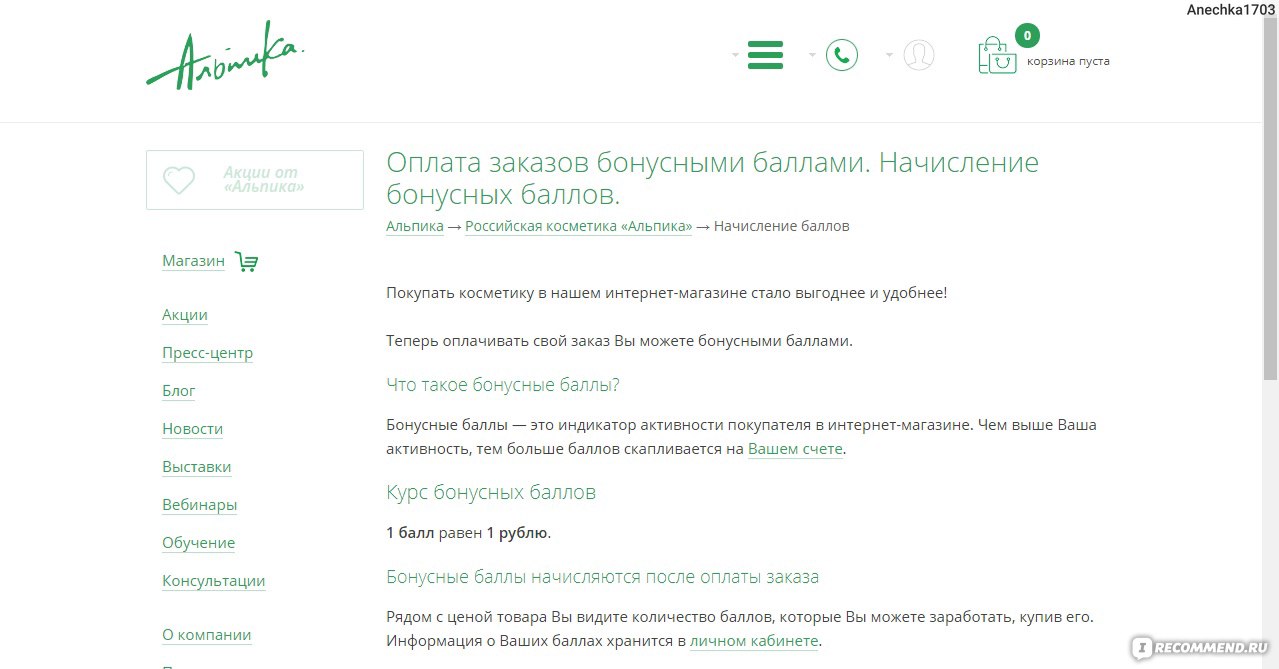Select Блог in the sidebar menu
This screenshot has width=1279, height=669.
[179, 391]
